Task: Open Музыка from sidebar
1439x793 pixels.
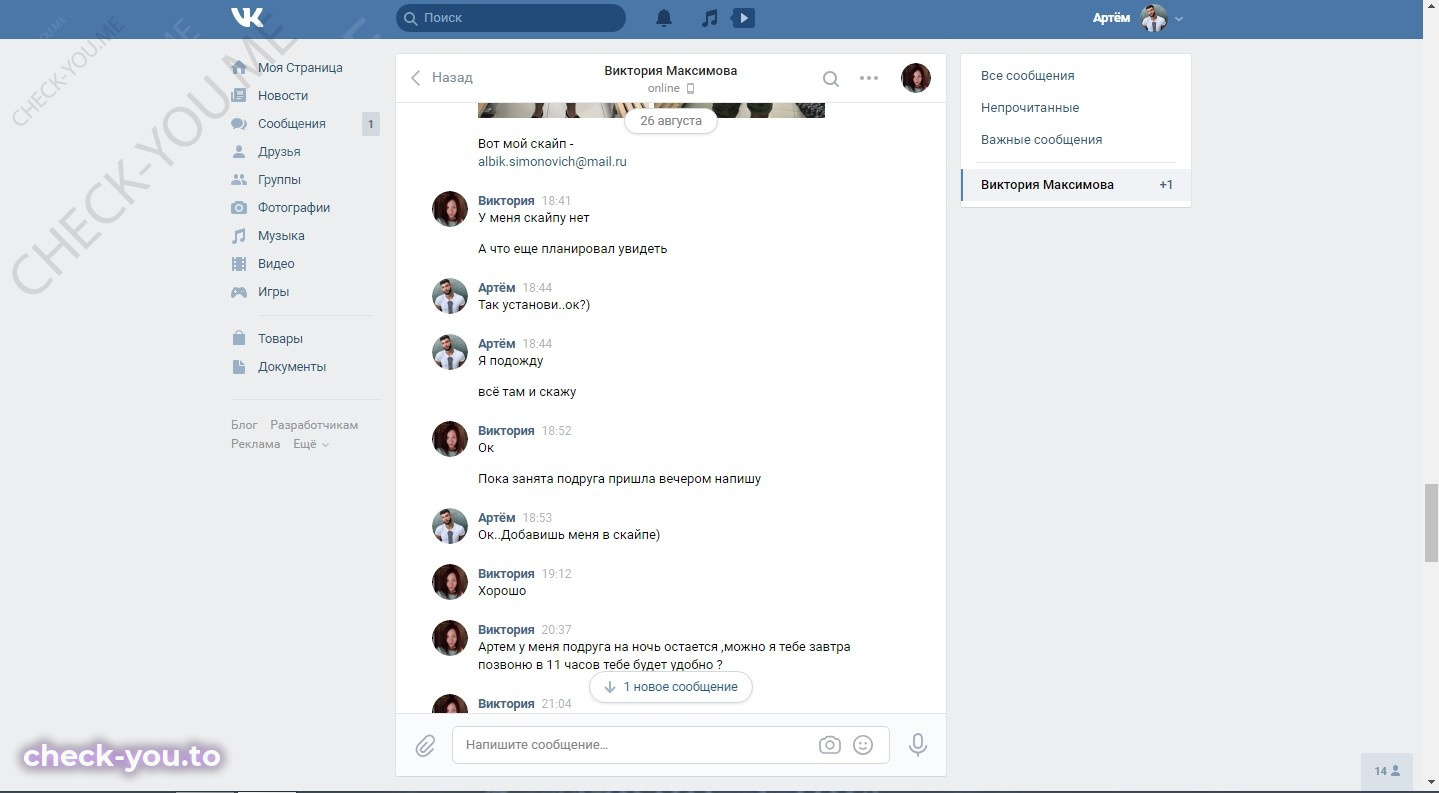Action: (281, 236)
